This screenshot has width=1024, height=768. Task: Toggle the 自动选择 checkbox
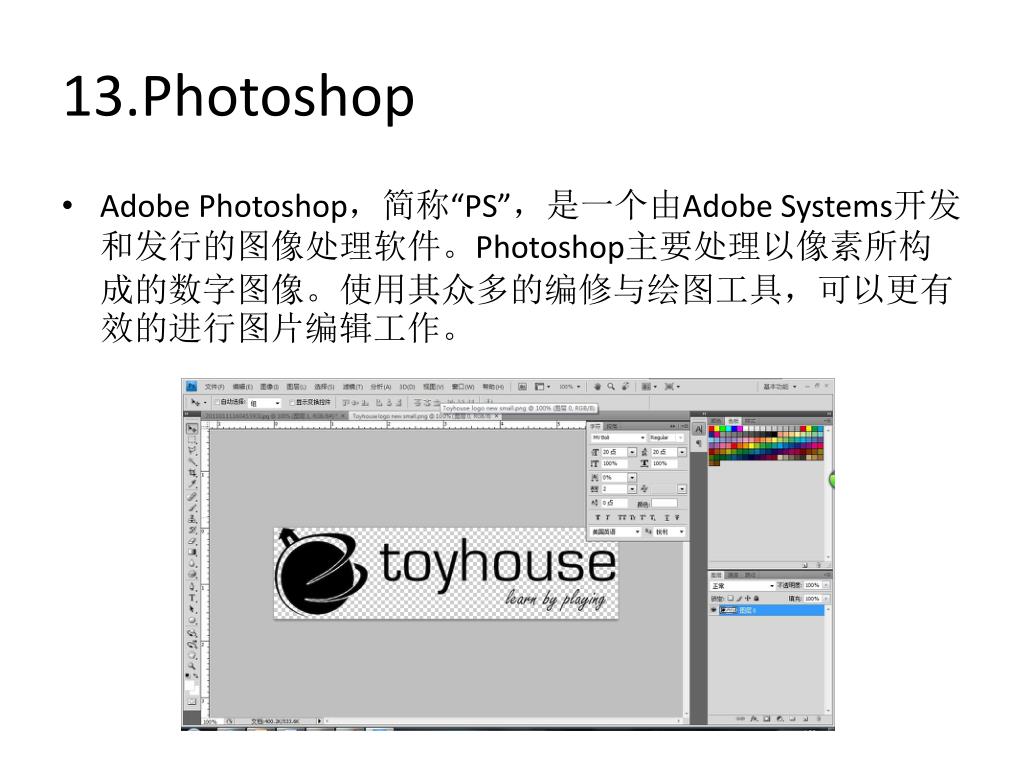[x=217, y=402]
